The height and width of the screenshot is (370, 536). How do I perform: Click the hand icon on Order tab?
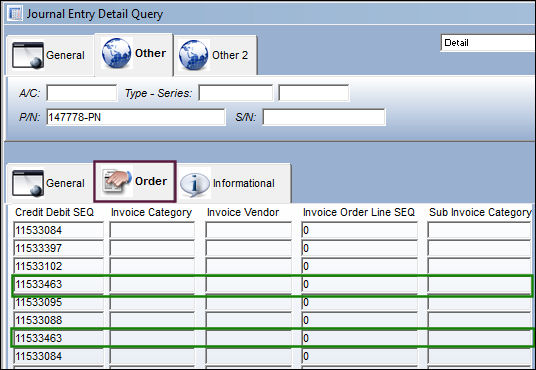click(x=117, y=181)
